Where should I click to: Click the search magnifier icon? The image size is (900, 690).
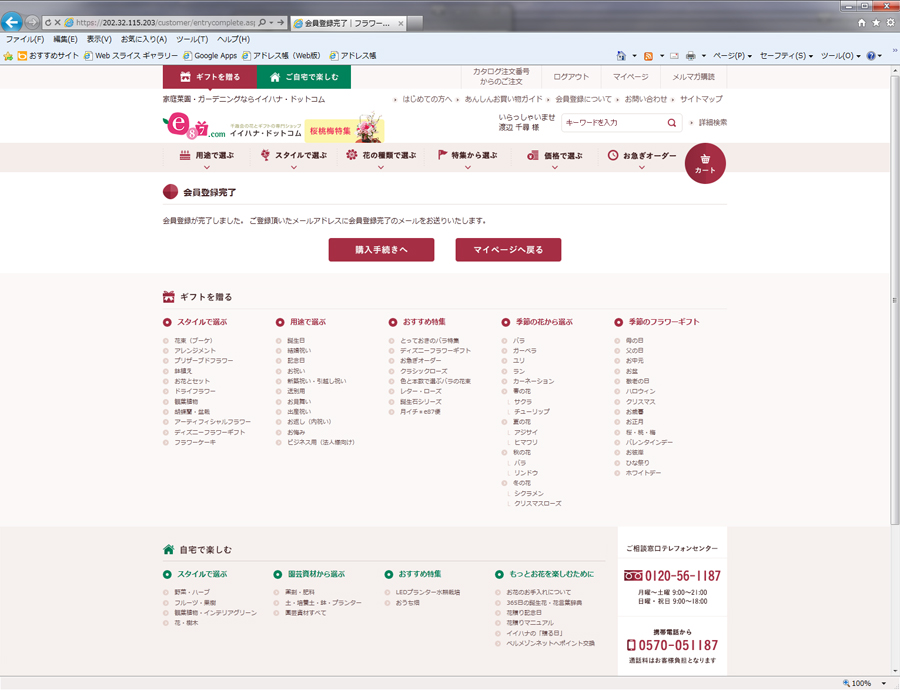[672, 123]
